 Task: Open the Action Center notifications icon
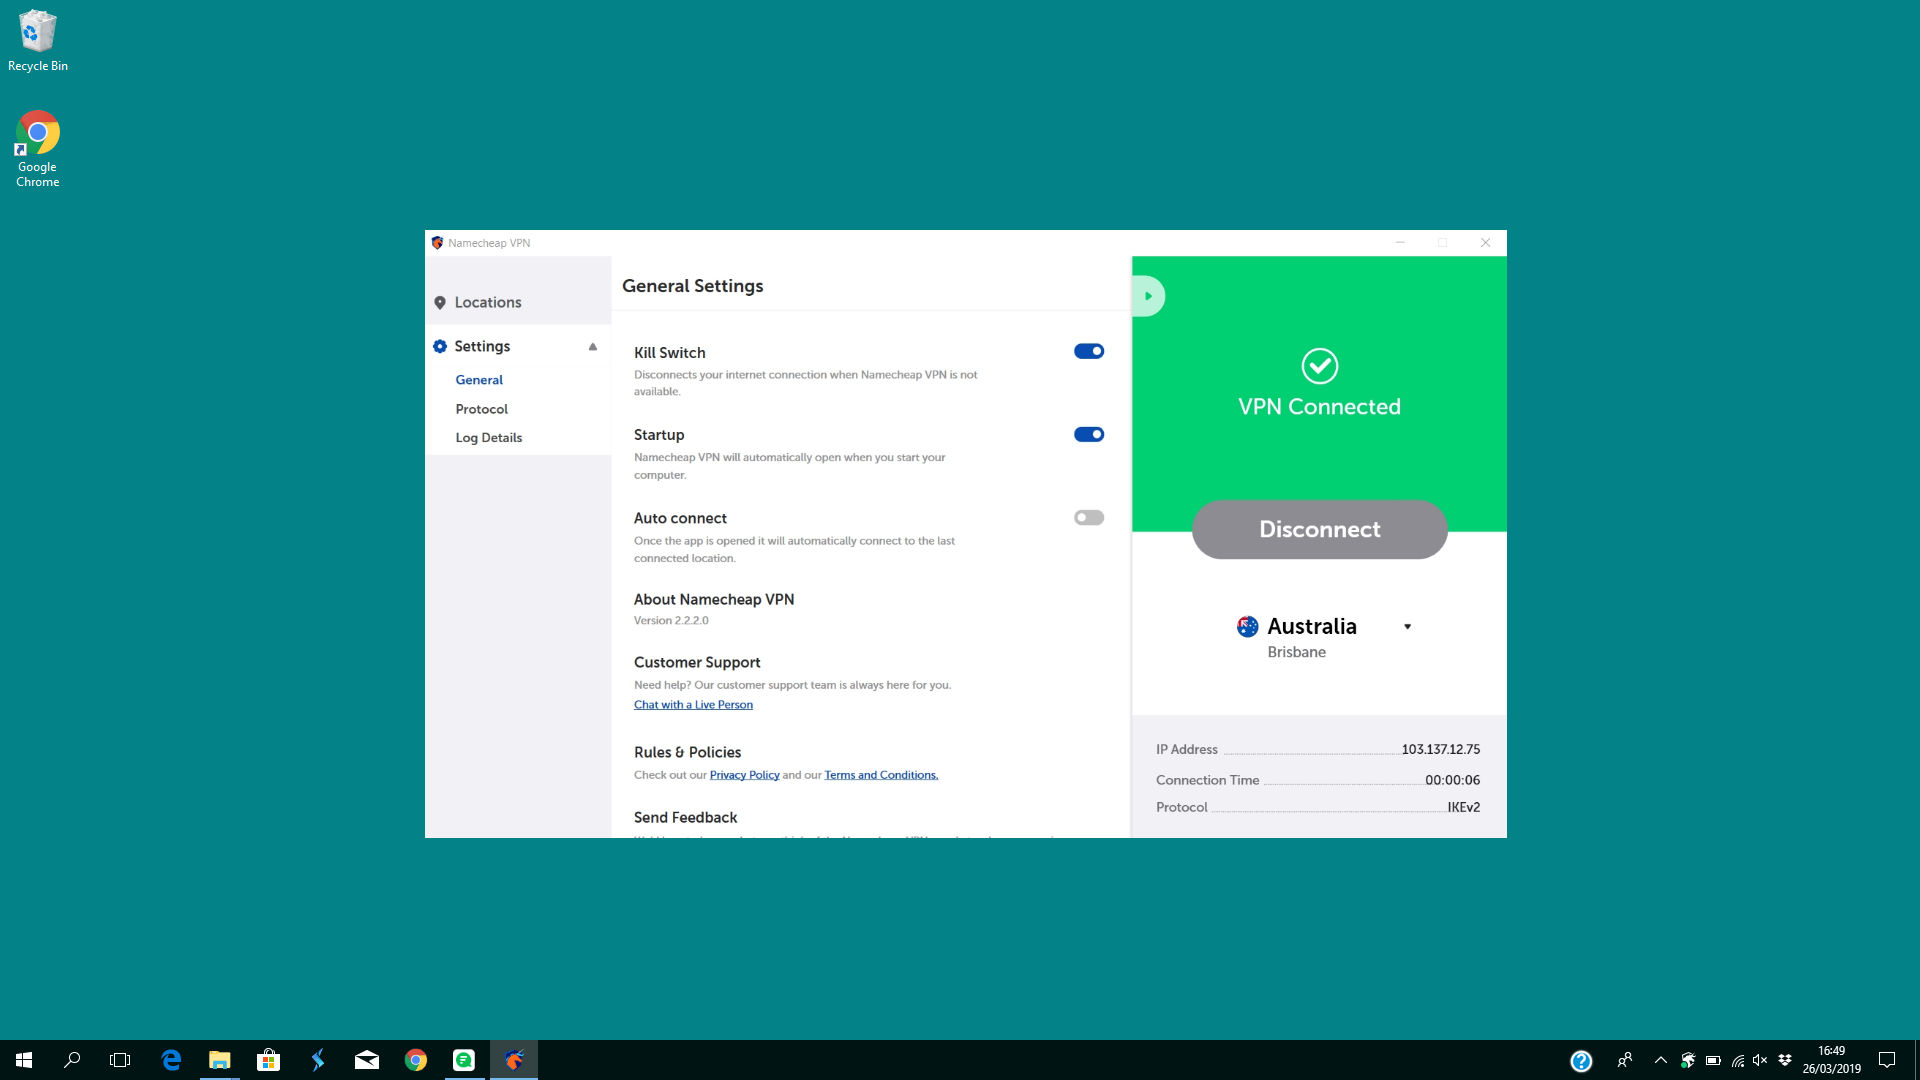(x=1887, y=1060)
